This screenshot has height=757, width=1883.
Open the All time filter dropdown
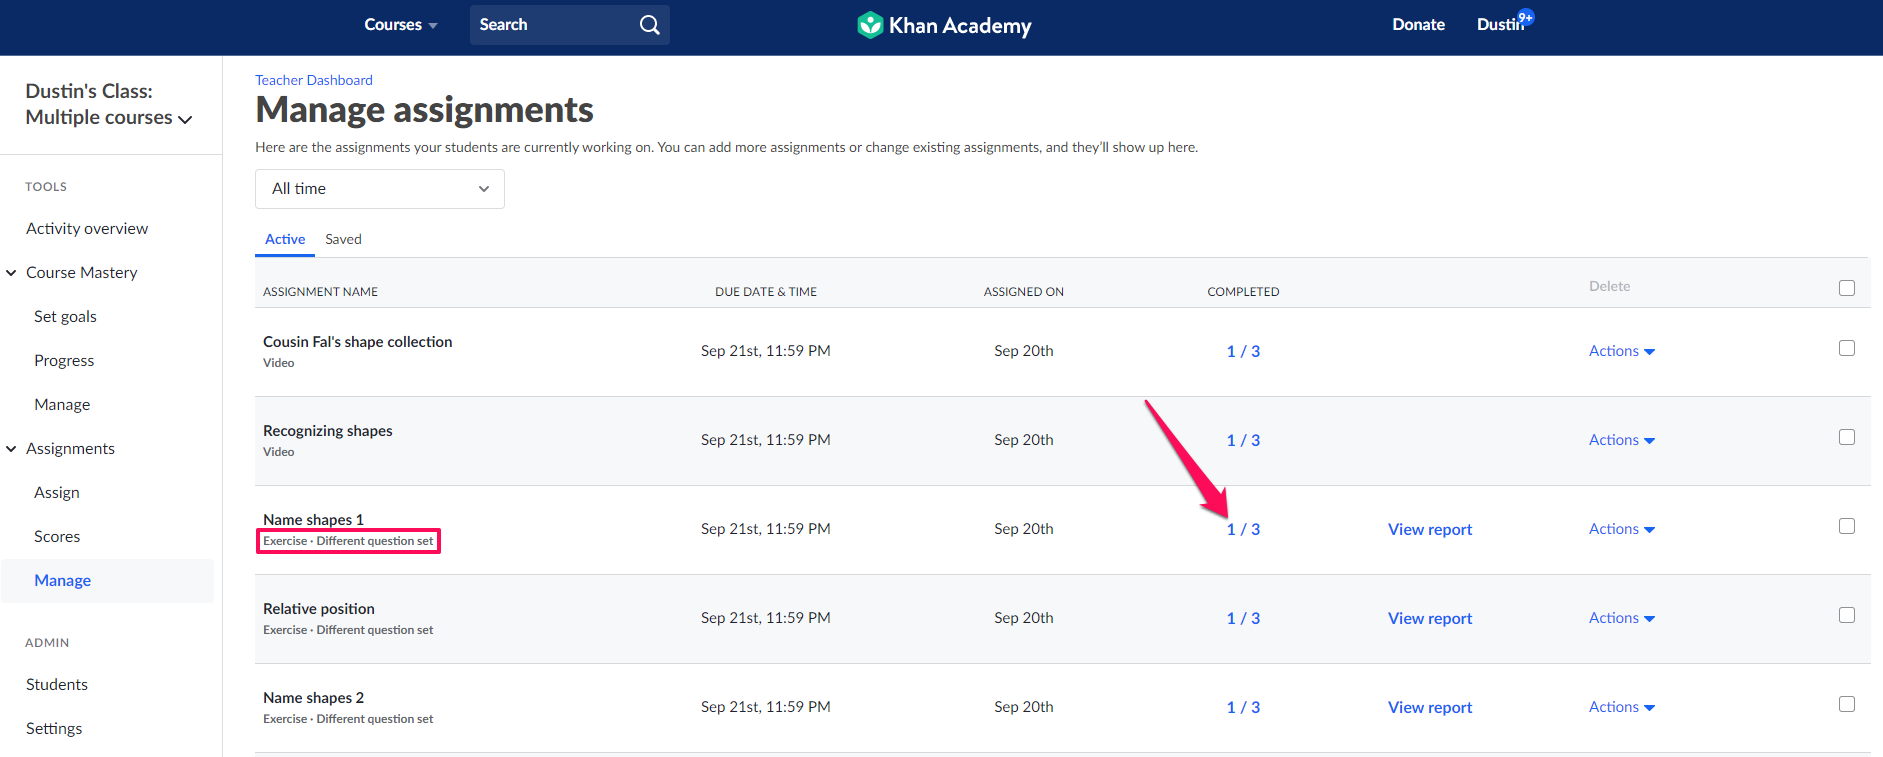pyautogui.click(x=380, y=189)
